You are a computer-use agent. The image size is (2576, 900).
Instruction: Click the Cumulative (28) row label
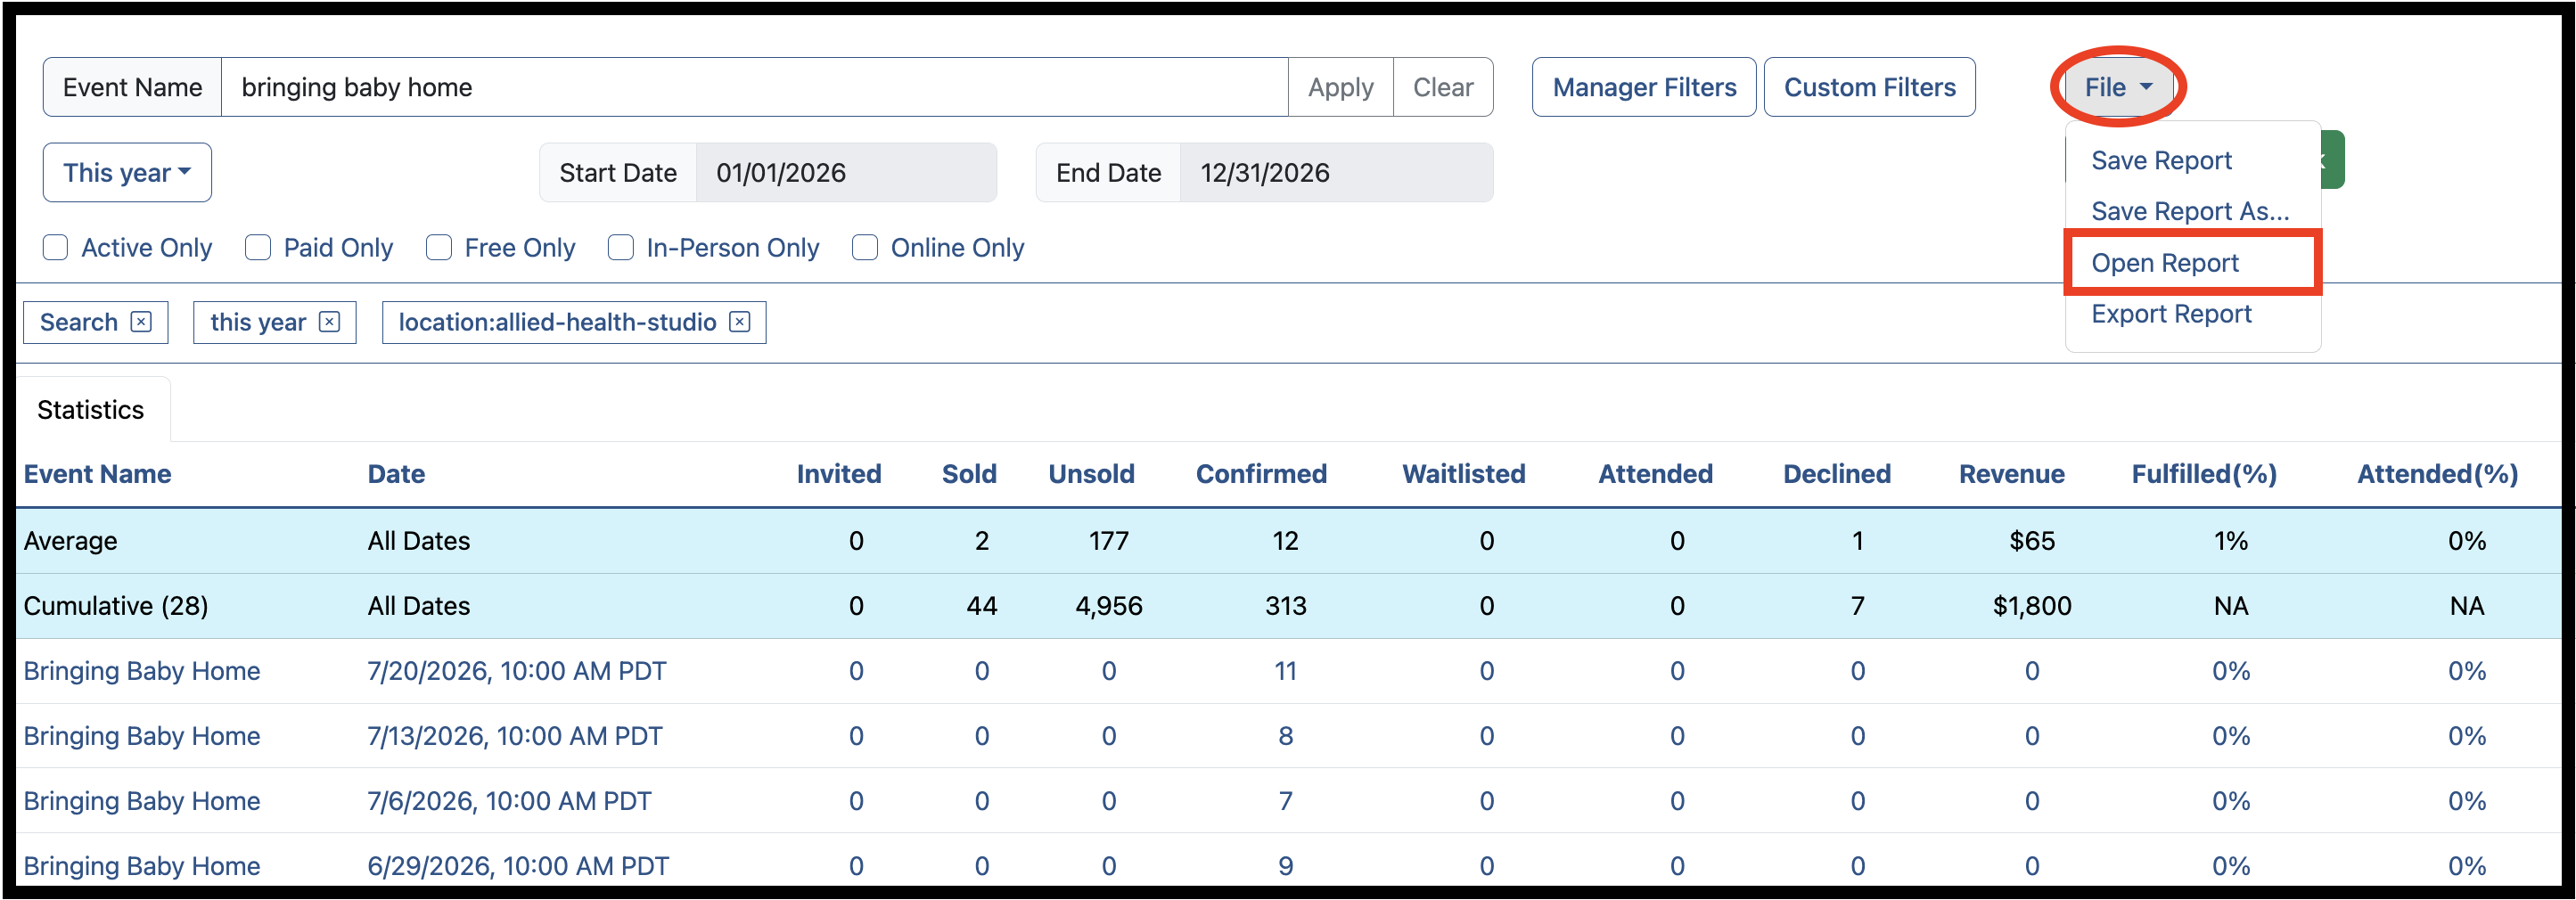[116, 605]
